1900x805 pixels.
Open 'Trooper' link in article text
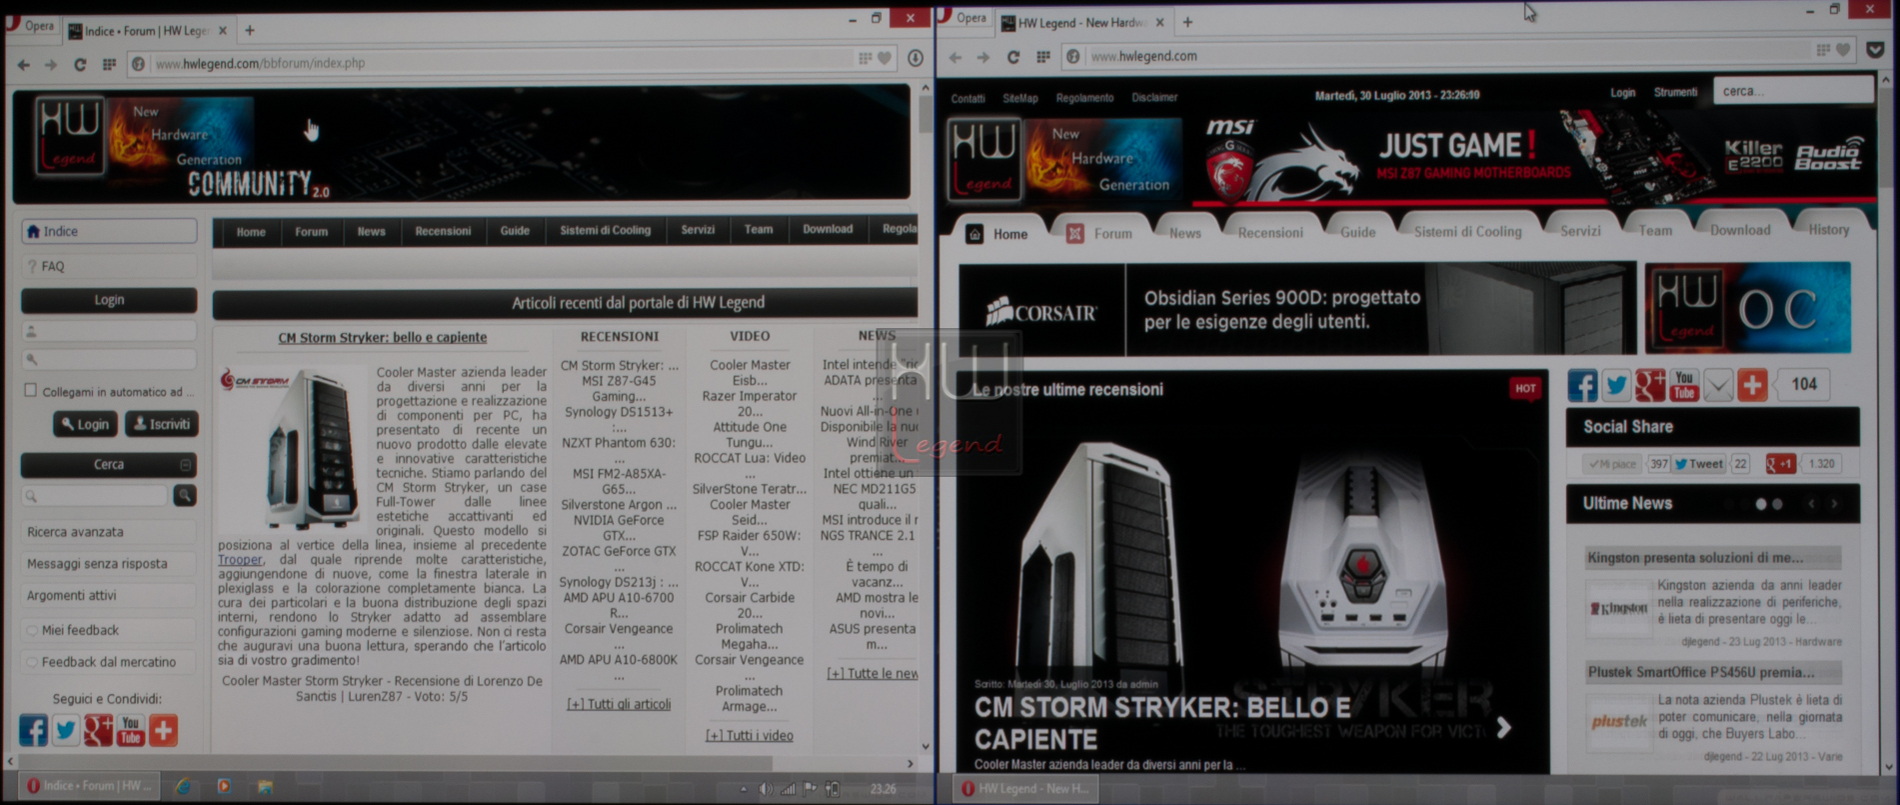click(x=240, y=560)
